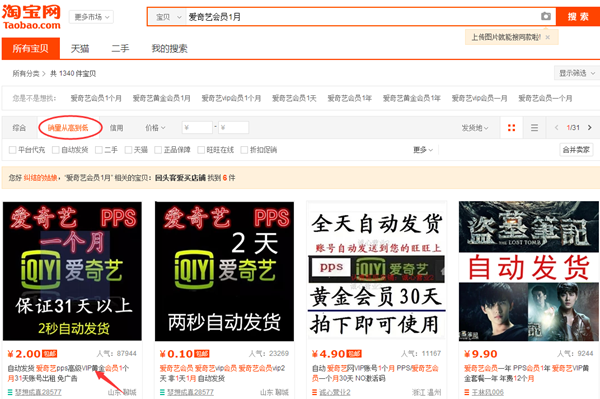Image resolution: width=600 pixels, height=399 pixels.
Task: Select the 二手 tab
Action: [x=120, y=49]
